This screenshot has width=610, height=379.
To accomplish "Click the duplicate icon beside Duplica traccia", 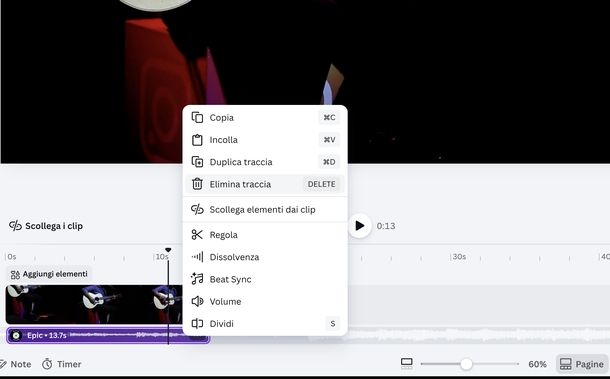I will (x=197, y=162).
